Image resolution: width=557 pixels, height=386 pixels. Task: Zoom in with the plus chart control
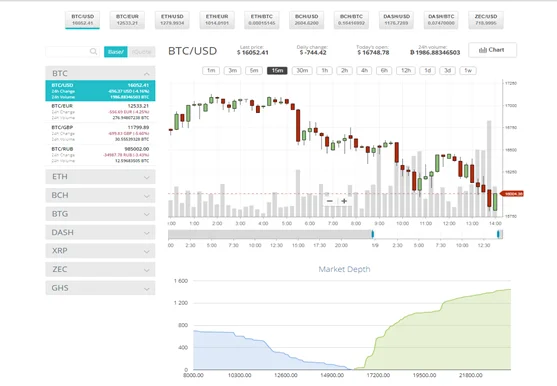tap(344, 201)
